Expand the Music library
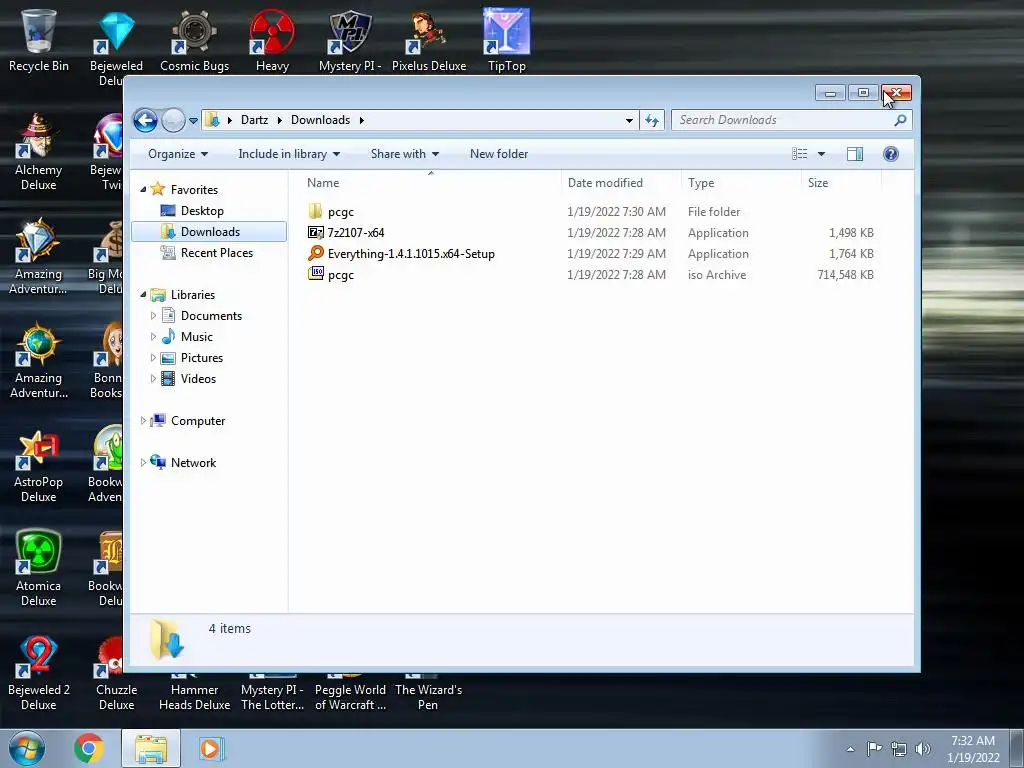The height and width of the screenshot is (768, 1024). pyautogui.click(x=153, y=337)
